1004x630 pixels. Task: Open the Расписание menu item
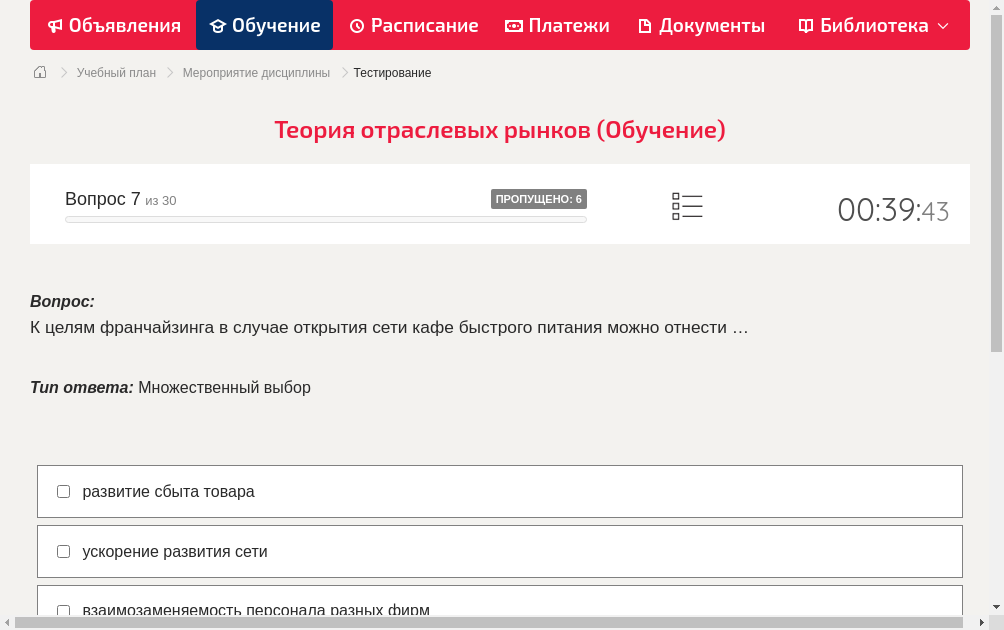click(414, 25)
